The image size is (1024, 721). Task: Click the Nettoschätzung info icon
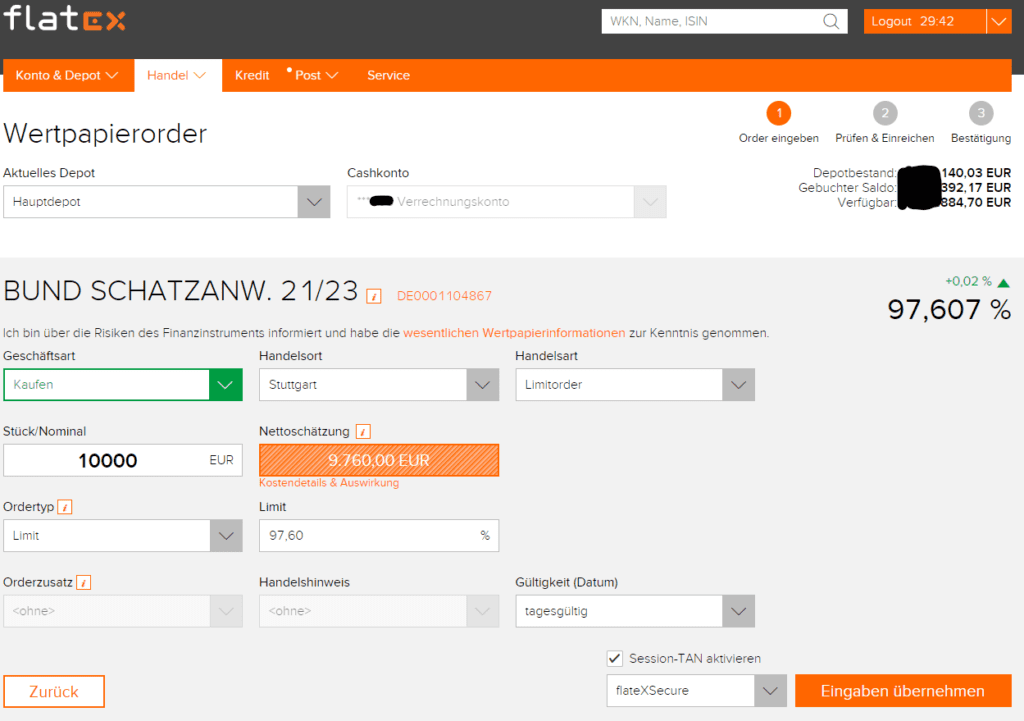pyautogui.click(x=363, y=432)
